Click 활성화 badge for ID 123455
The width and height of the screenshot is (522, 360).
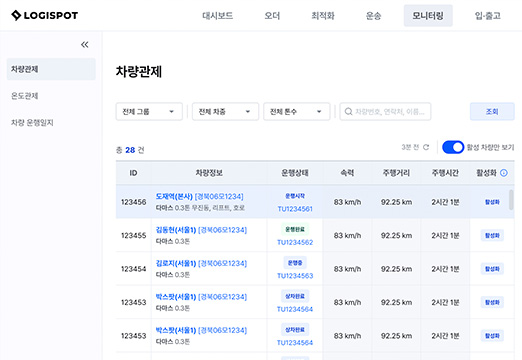[492, 235]
